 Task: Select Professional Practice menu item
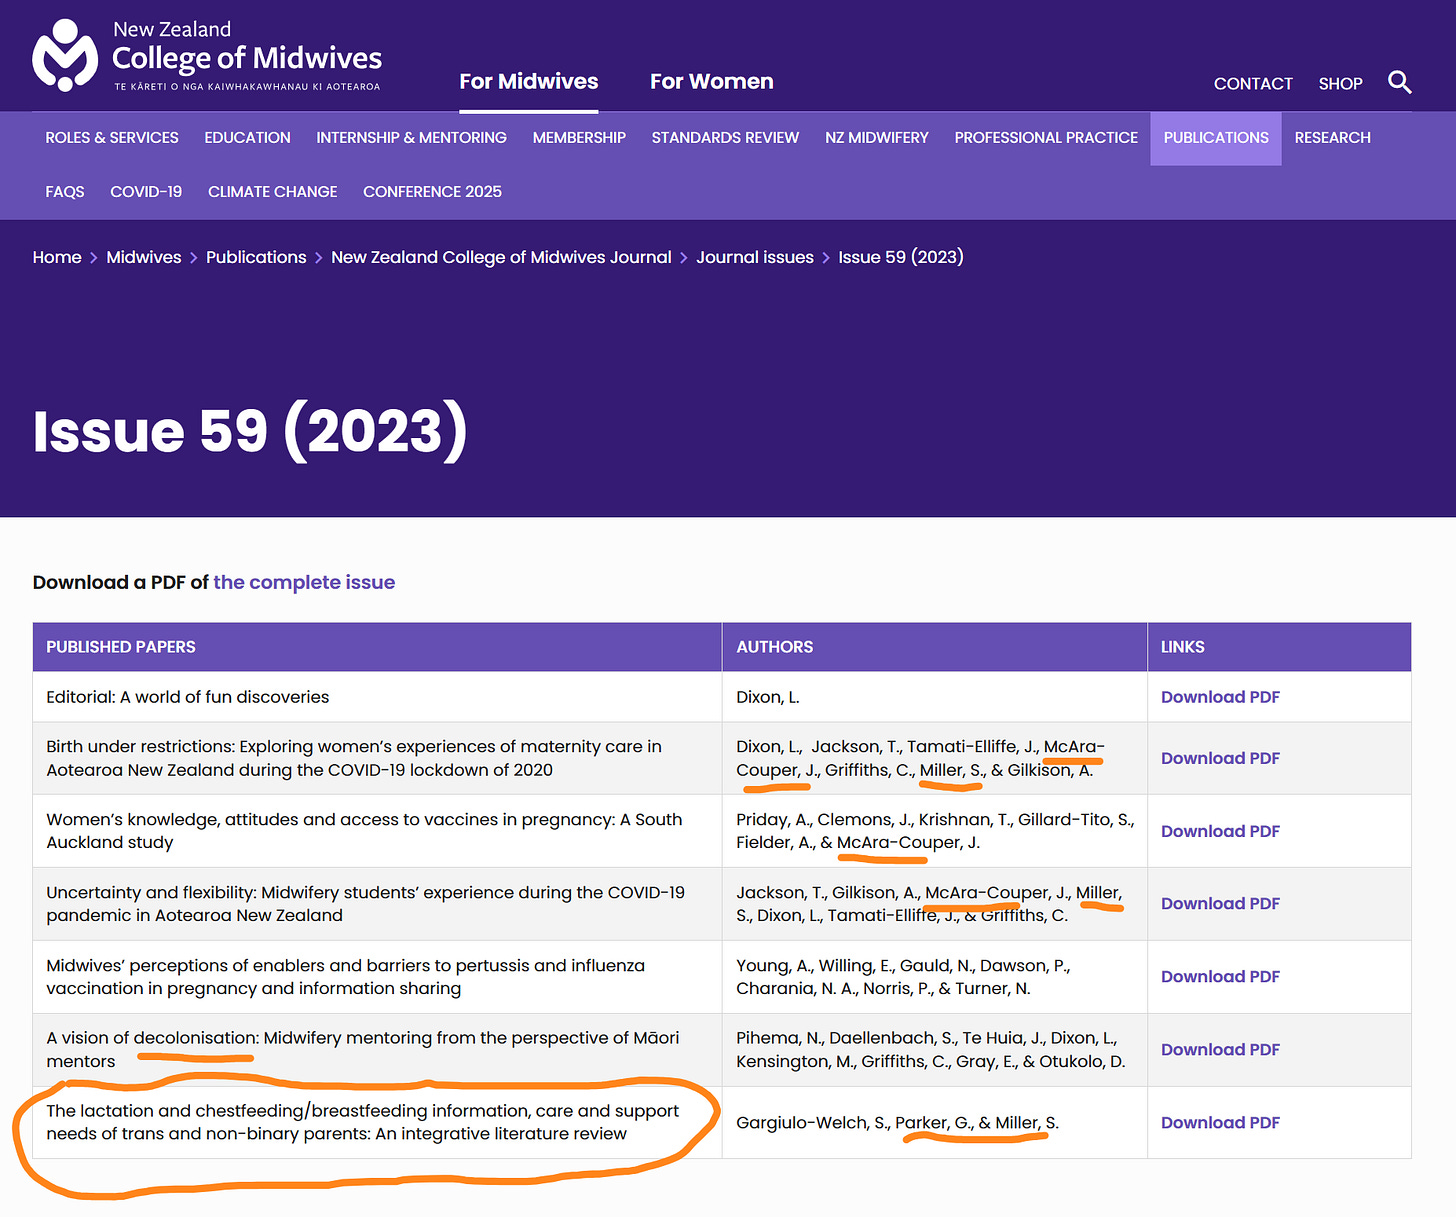pos(1046,138)
